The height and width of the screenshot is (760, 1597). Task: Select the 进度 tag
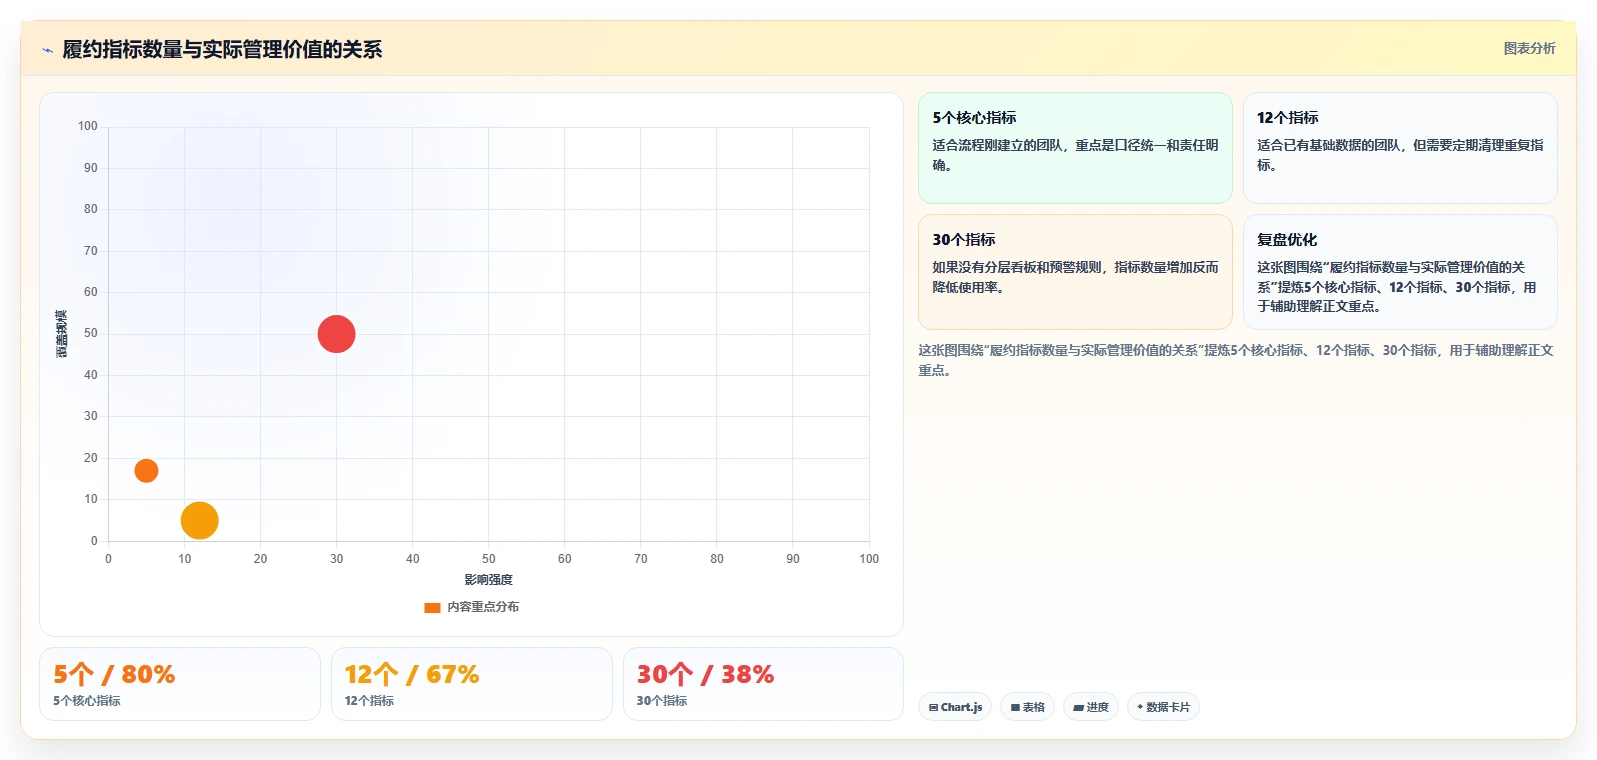click(x=1091, y=707)
